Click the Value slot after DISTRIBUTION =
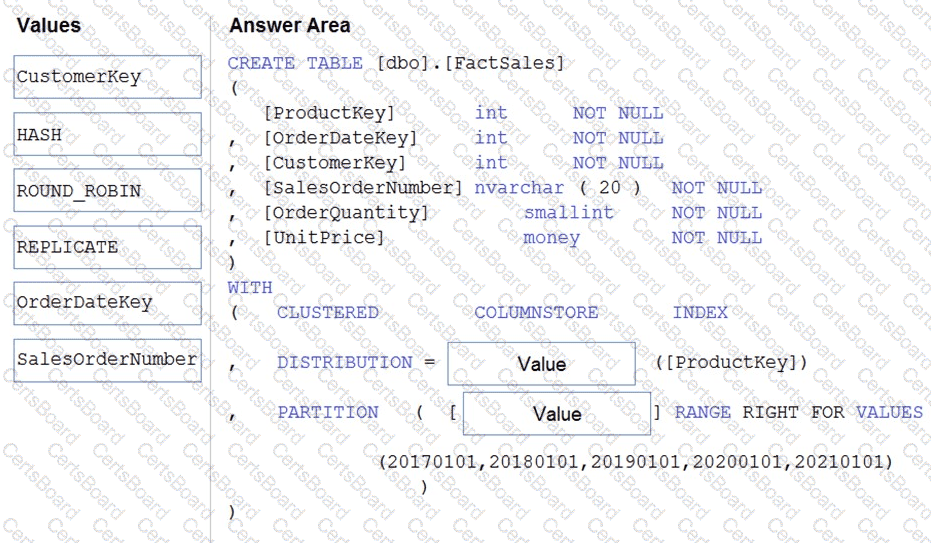 [542, 364]
